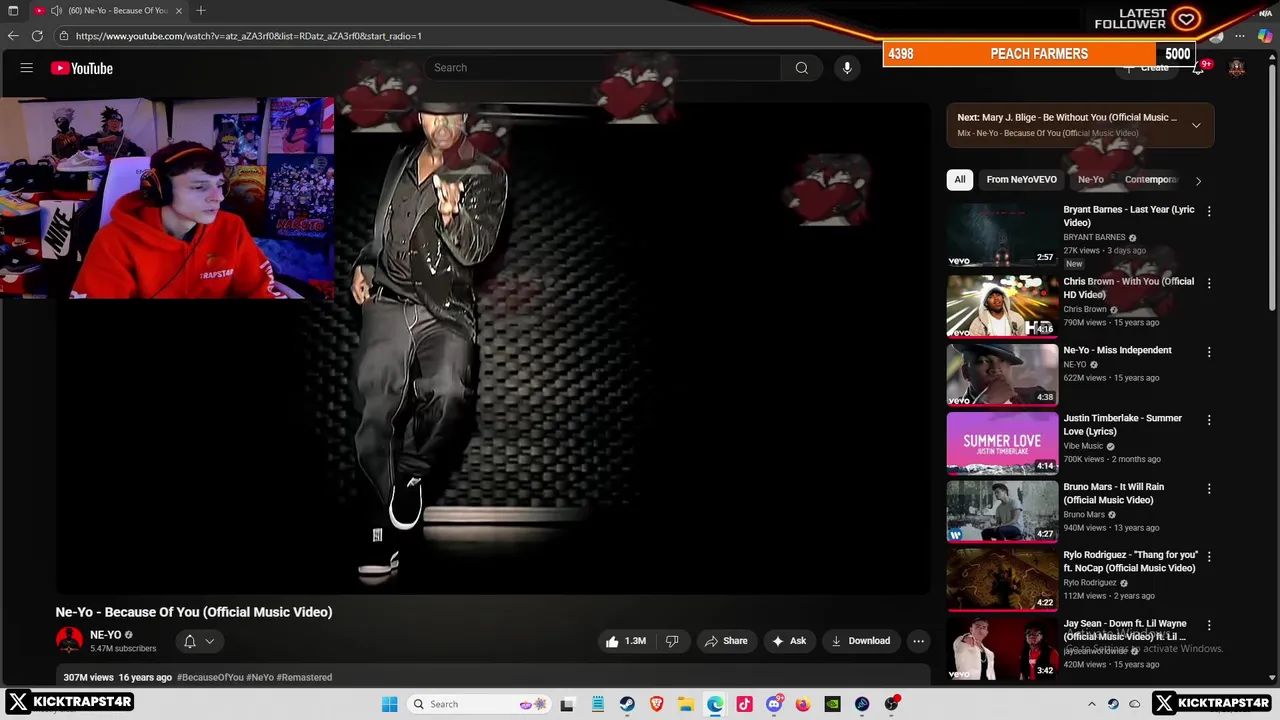The width and height of the screenshot is (1280, 720).
Task: Open NVIDIA app from the taskbar
Action: (832, 704)
